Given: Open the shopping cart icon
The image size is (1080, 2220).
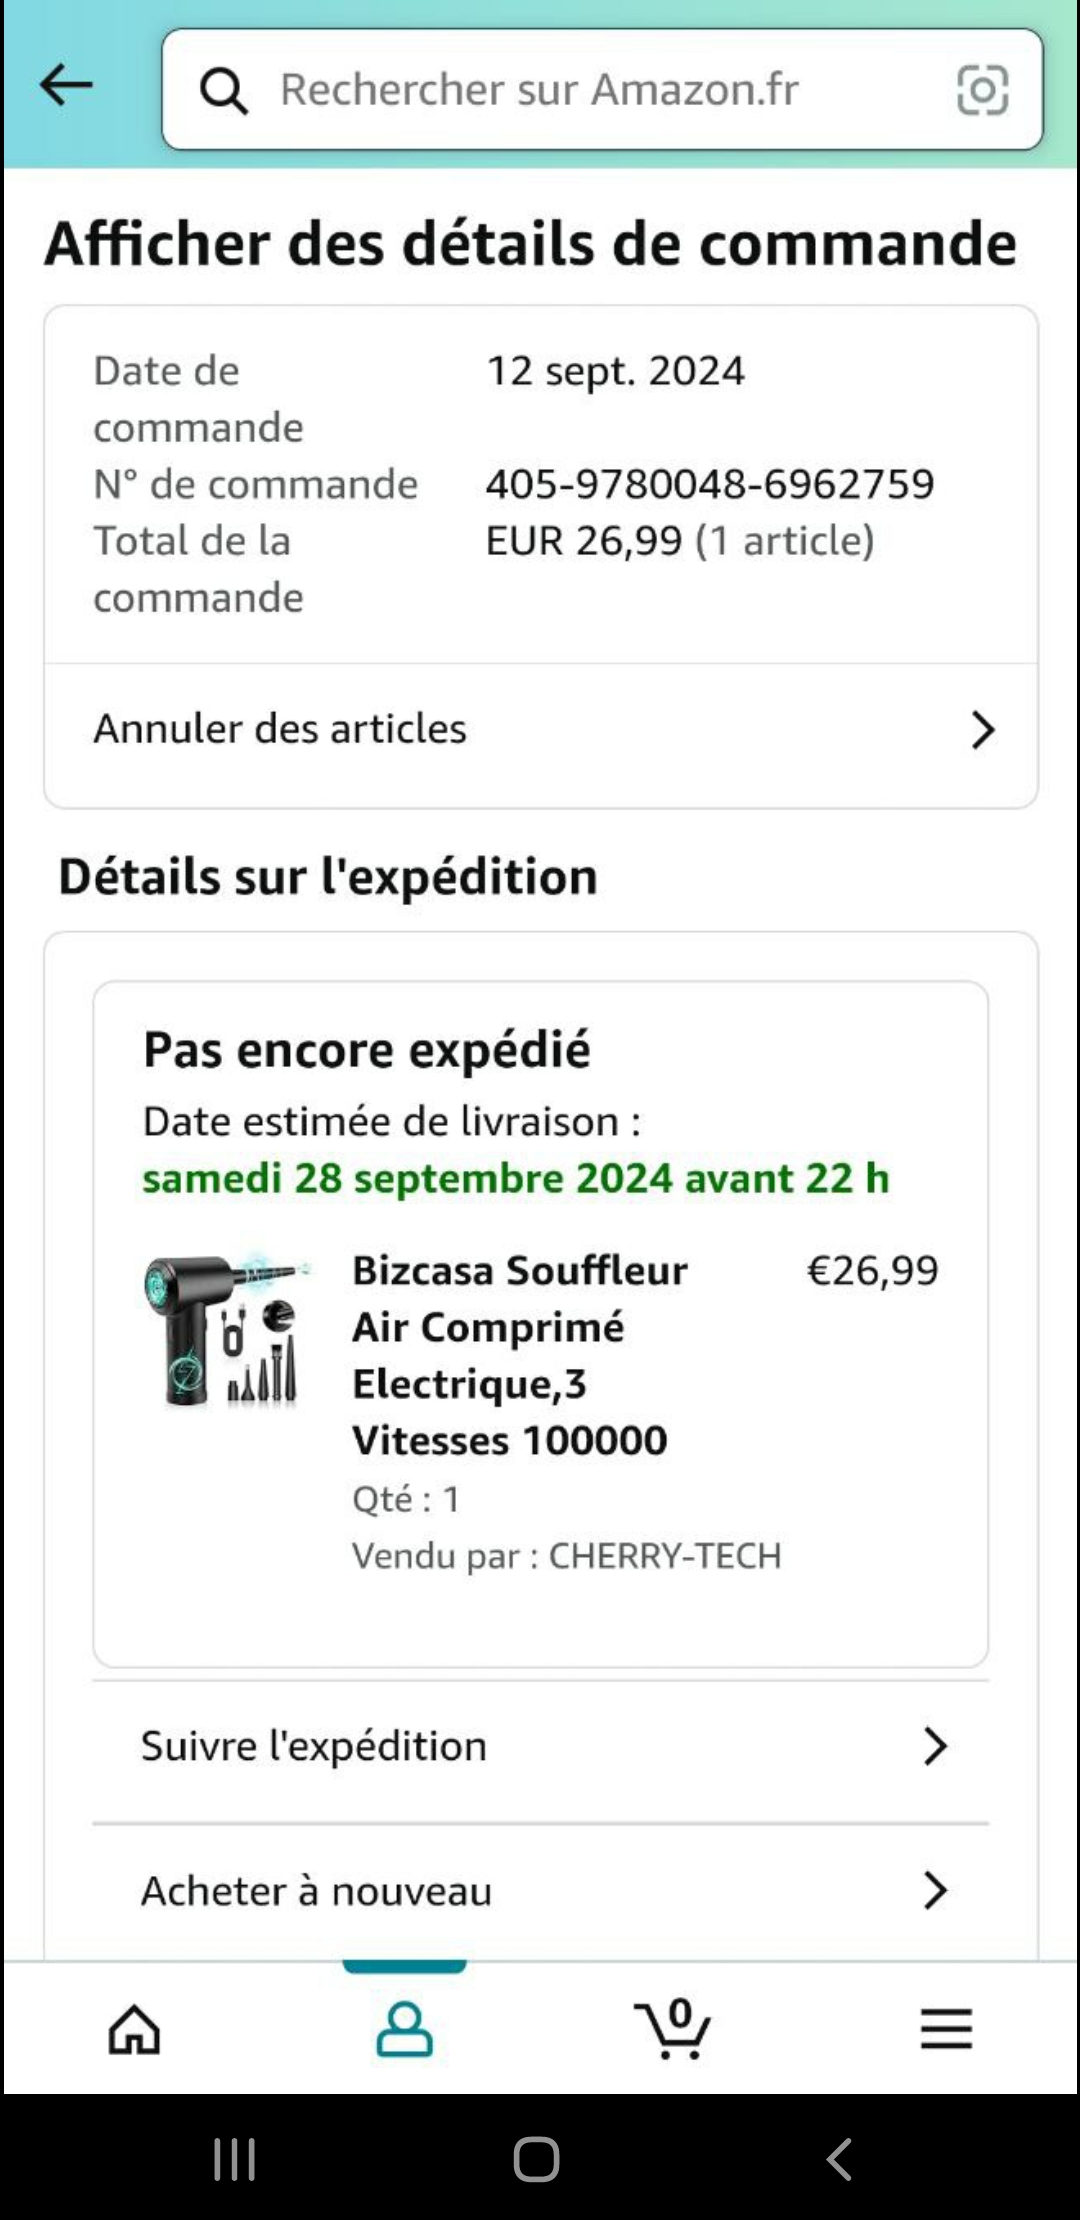Looking at the screenshot, I should pos(673,2029).
